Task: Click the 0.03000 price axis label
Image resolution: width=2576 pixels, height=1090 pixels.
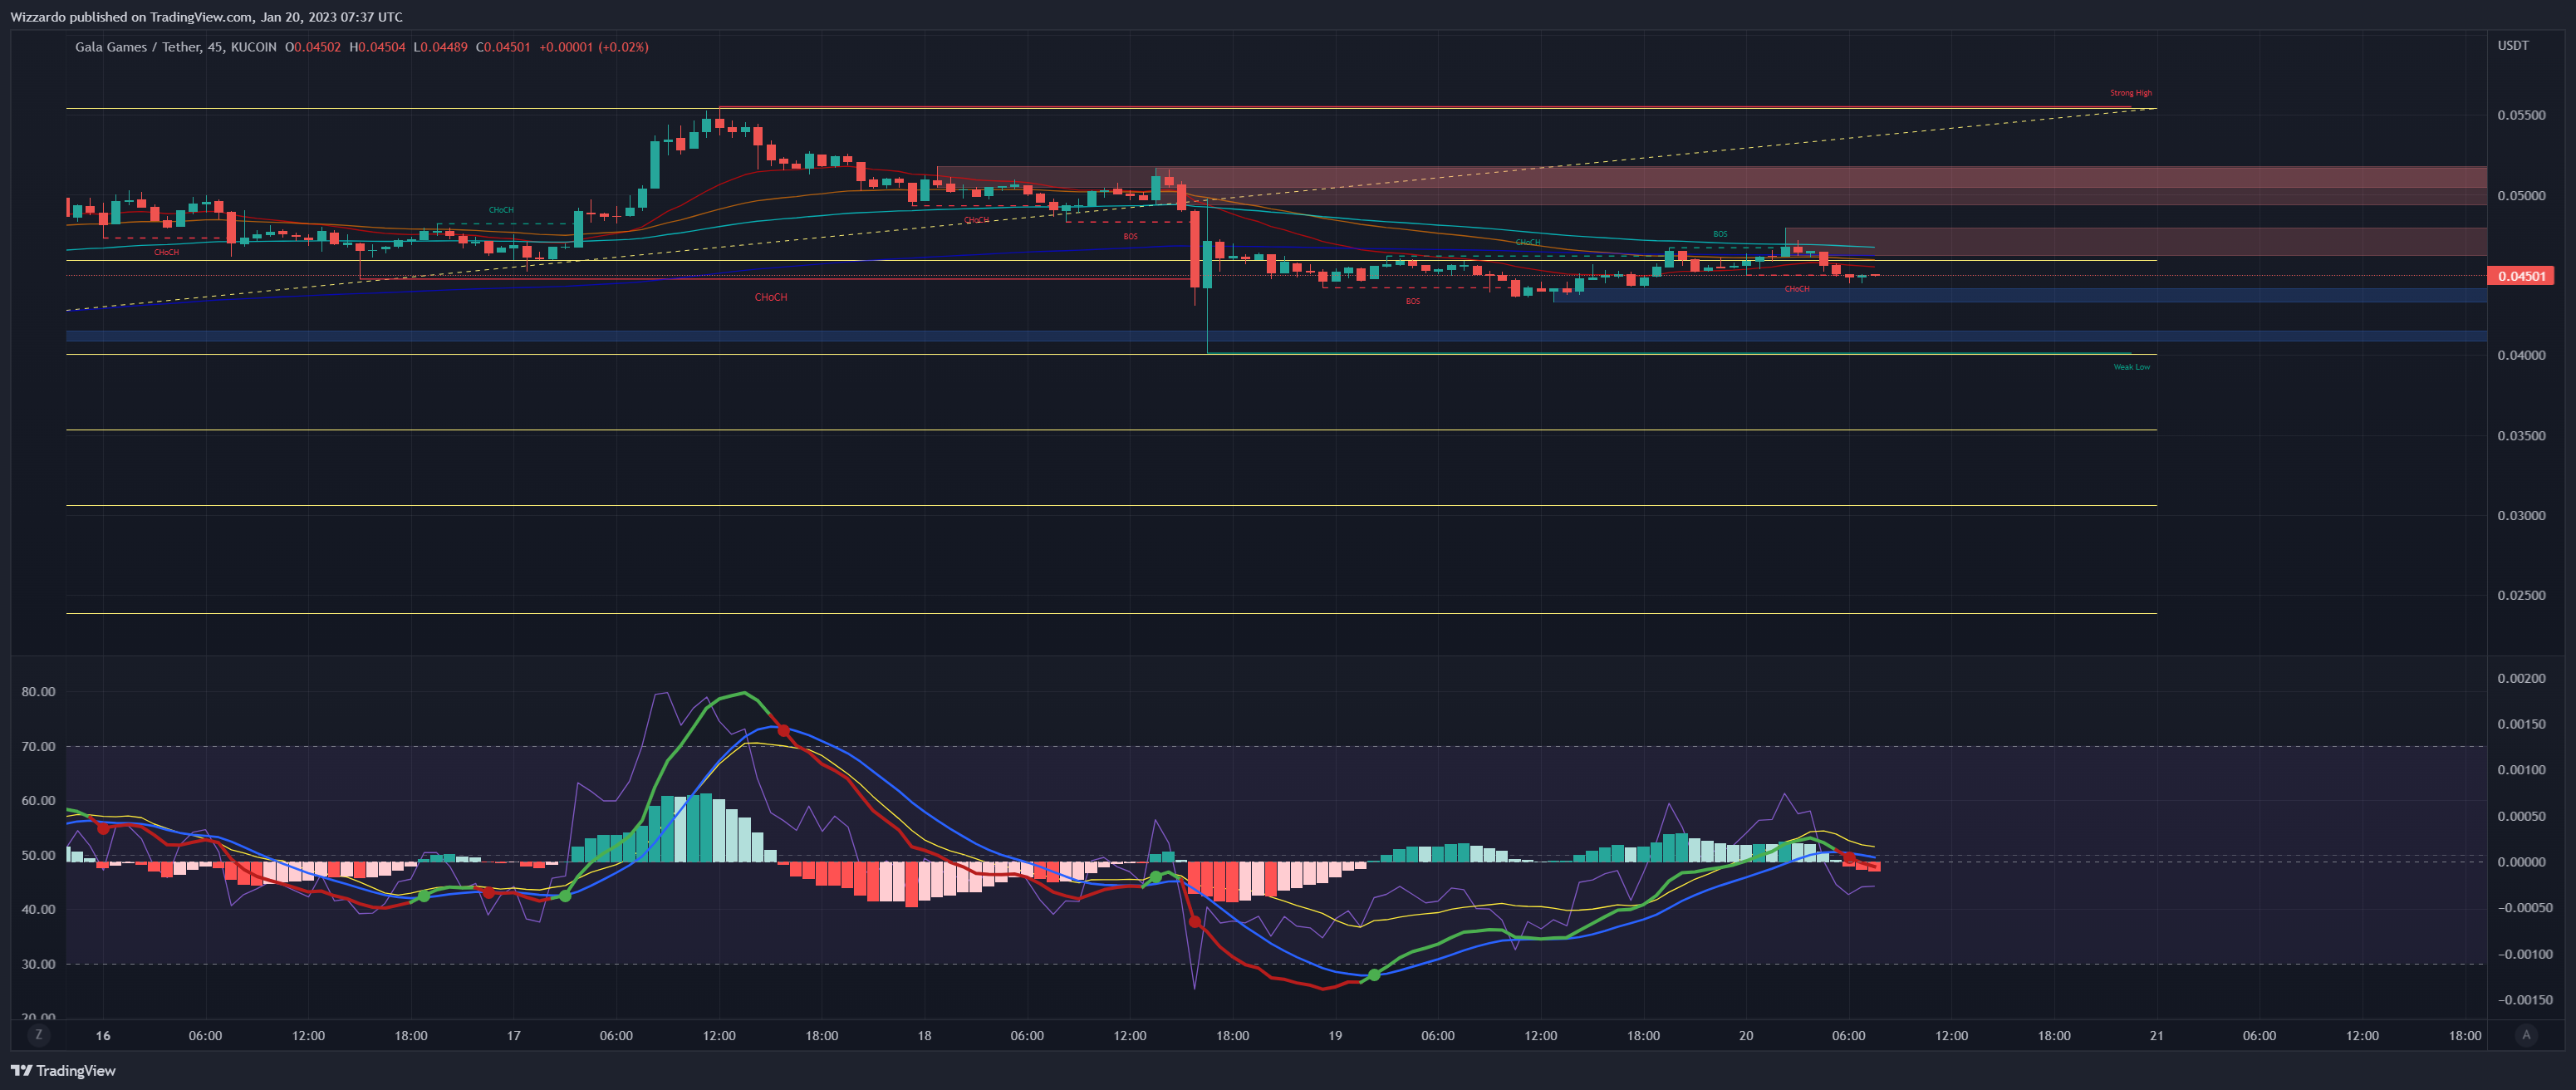Action: point(2521,516)
